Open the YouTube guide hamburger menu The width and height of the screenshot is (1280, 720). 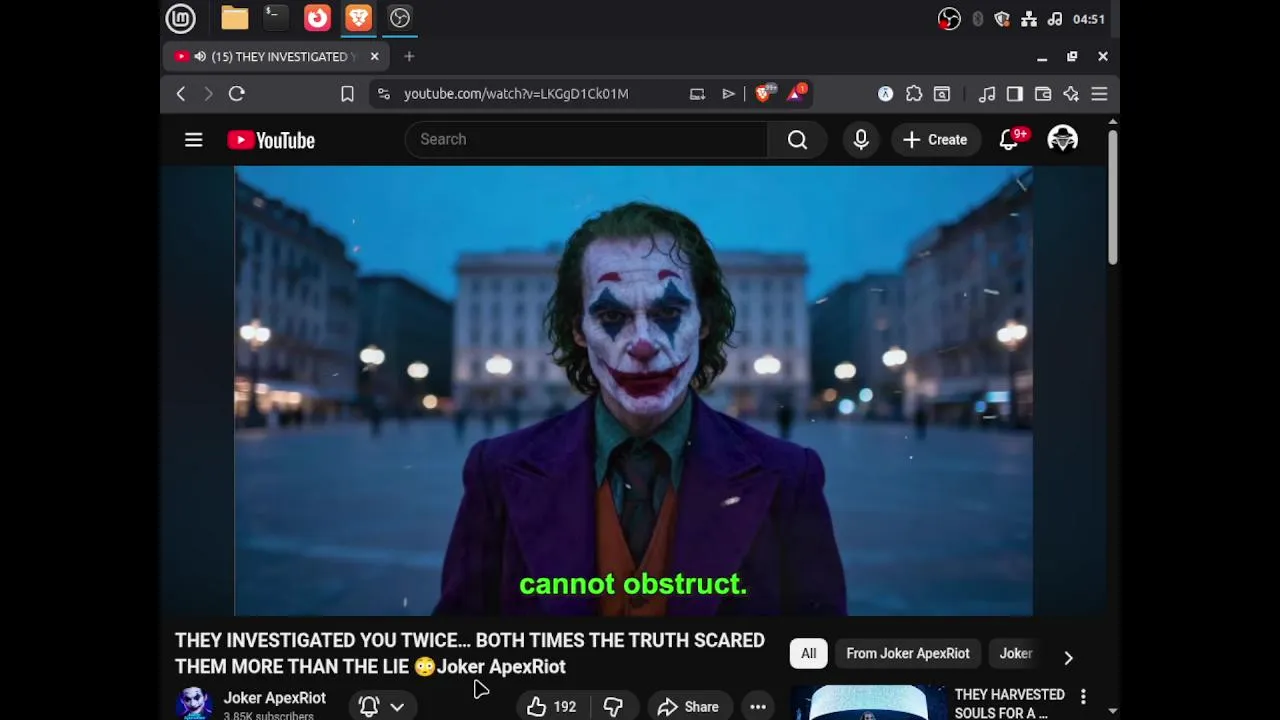[194, 140]
